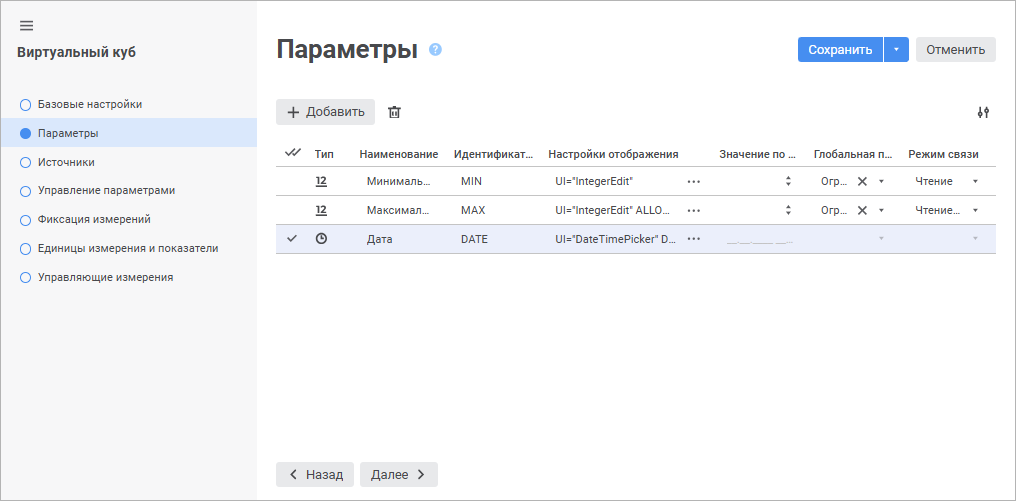Open display settings ellipsis for MAX row

pos(694,210)
